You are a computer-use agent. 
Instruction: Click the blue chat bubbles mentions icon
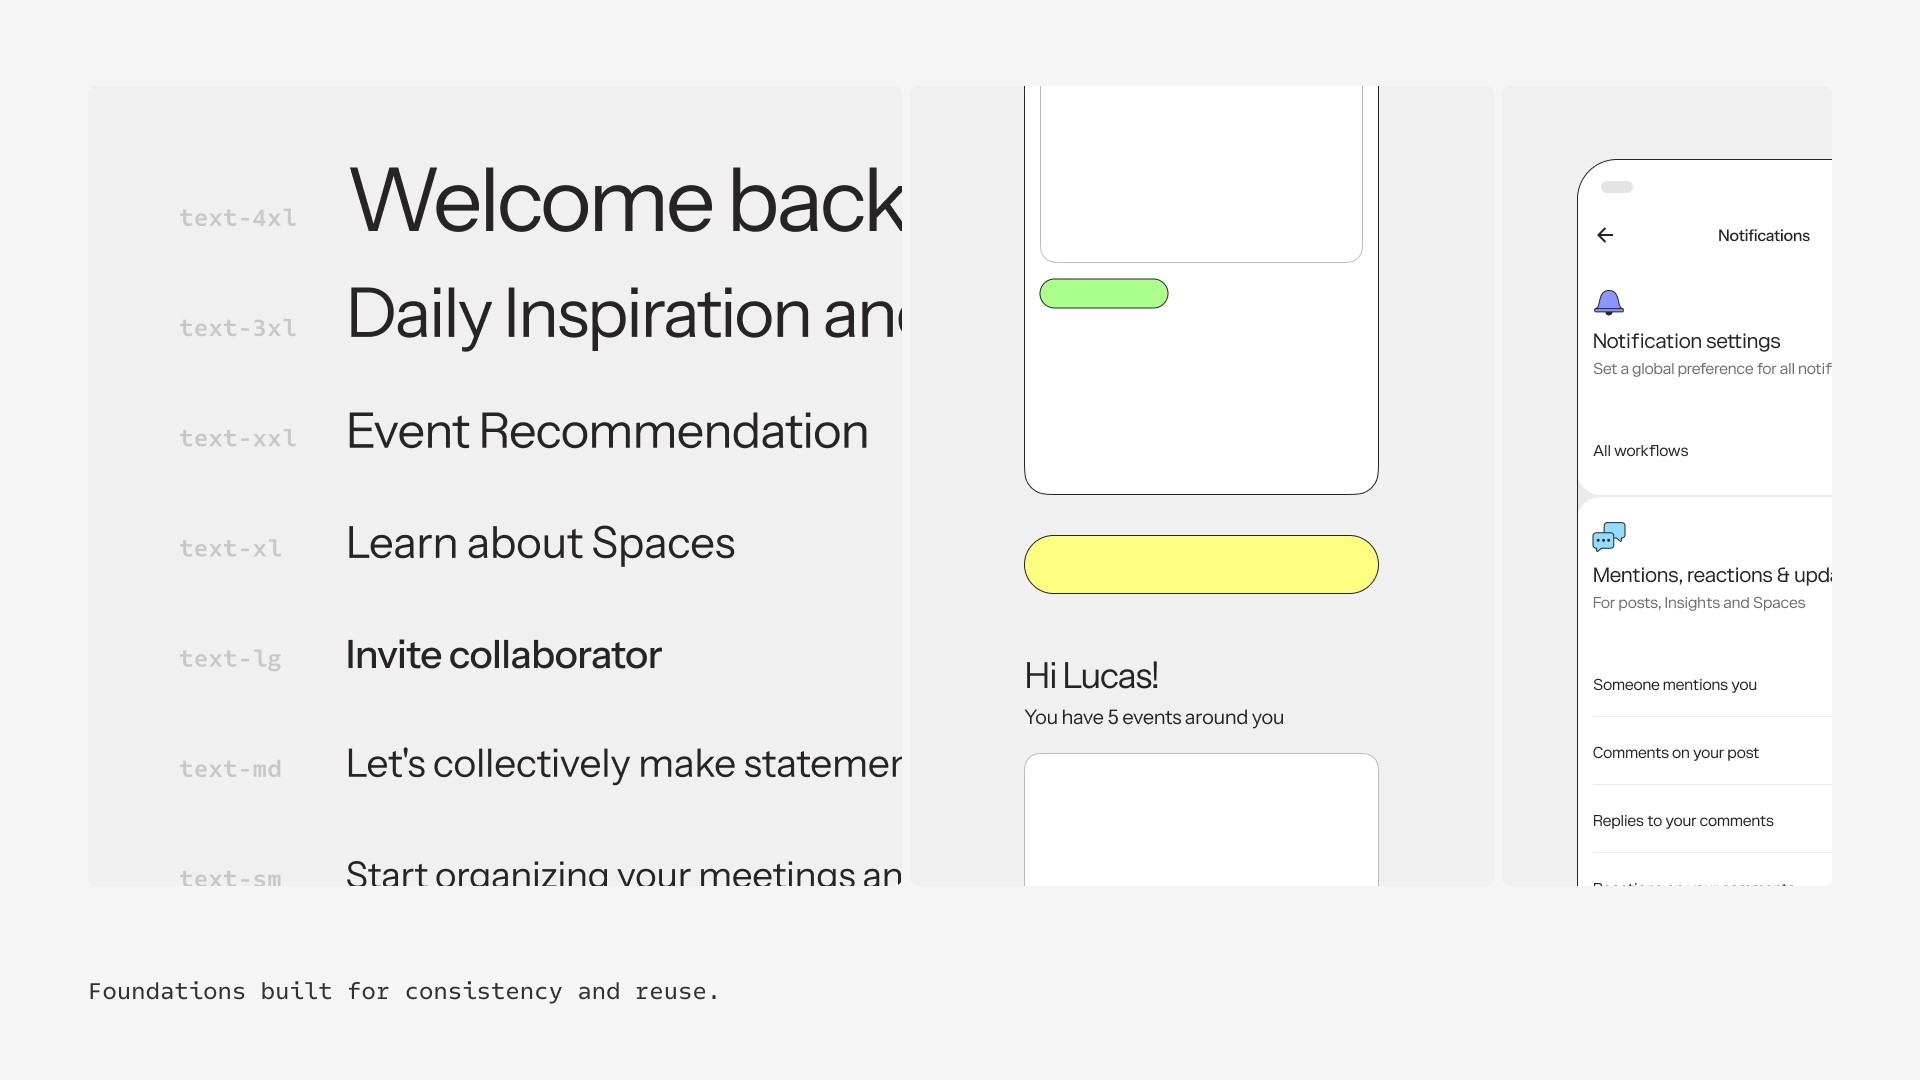(1609, 537)
